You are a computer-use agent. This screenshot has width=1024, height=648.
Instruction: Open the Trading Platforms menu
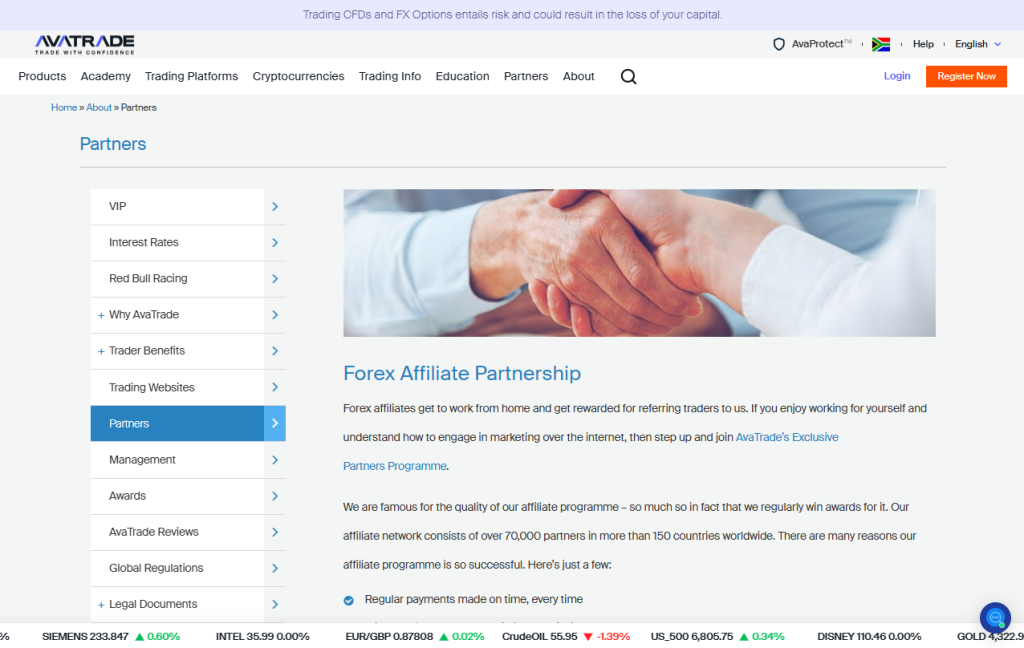(x=191, y=76)
